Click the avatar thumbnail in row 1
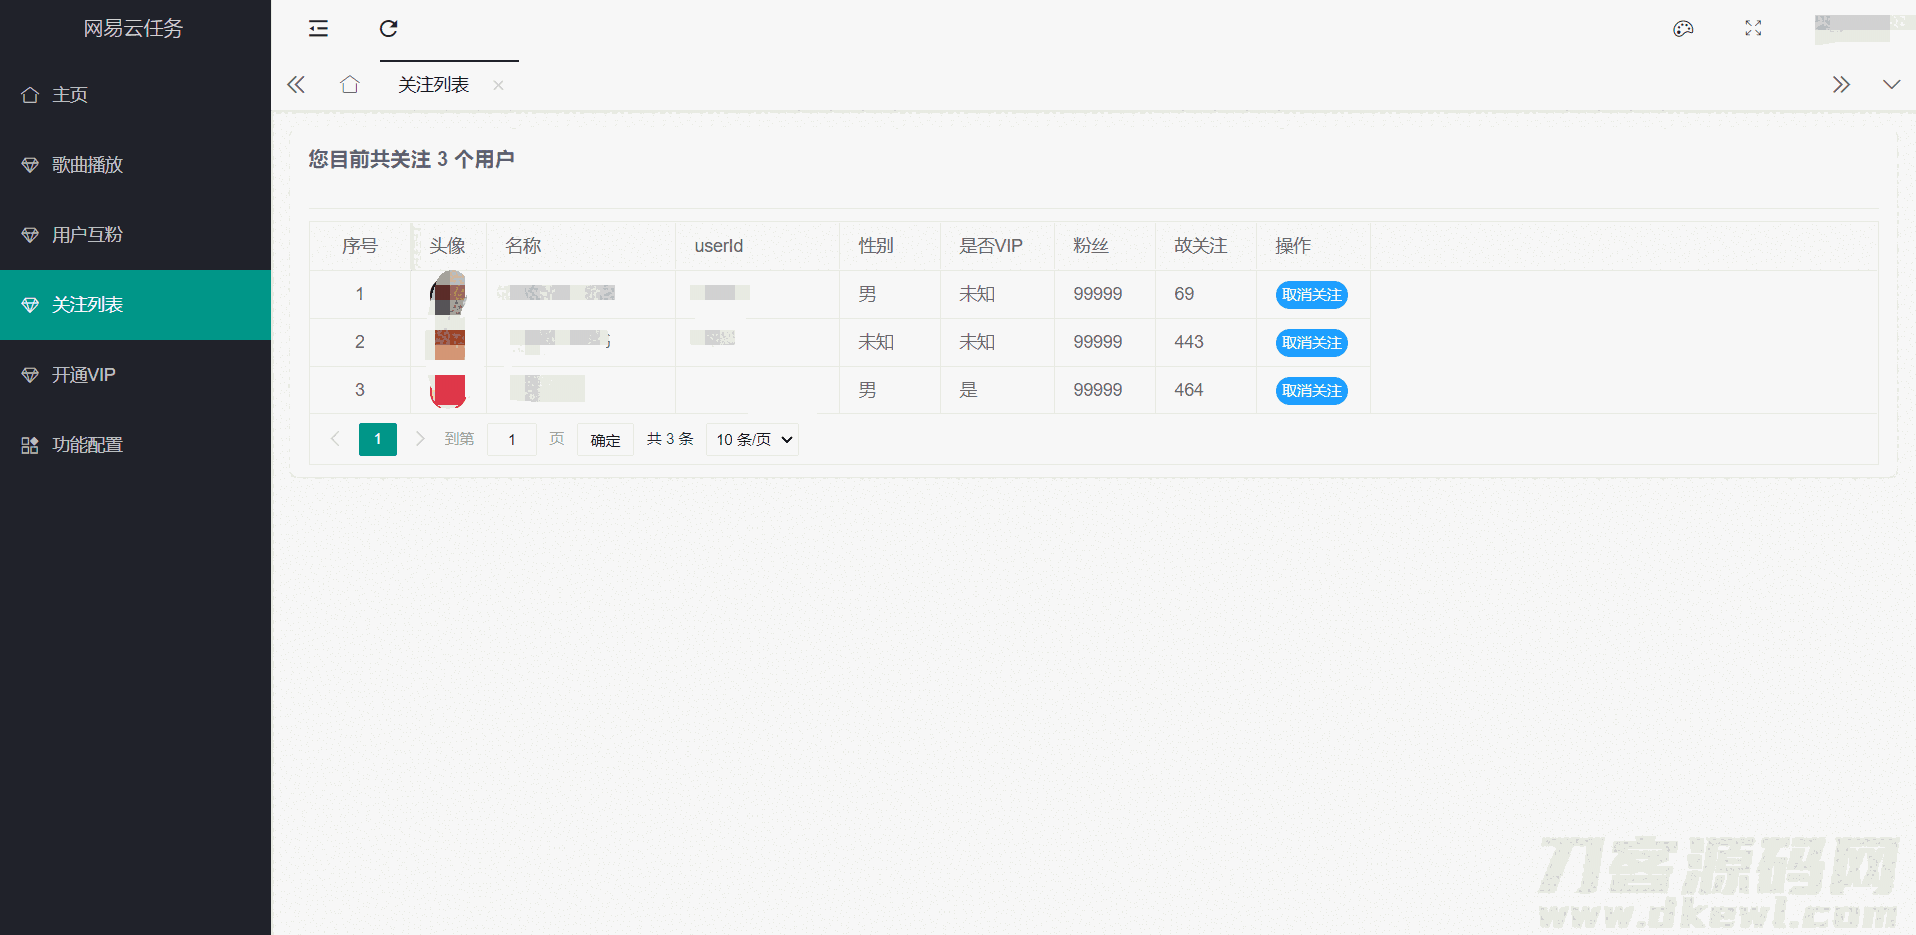The height and width of the screenshot is (935, 1916). 448,293
